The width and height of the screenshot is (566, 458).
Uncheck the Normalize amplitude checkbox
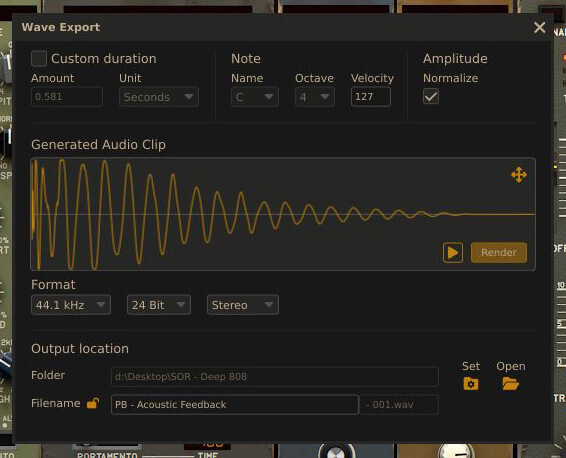coord(431,96)
